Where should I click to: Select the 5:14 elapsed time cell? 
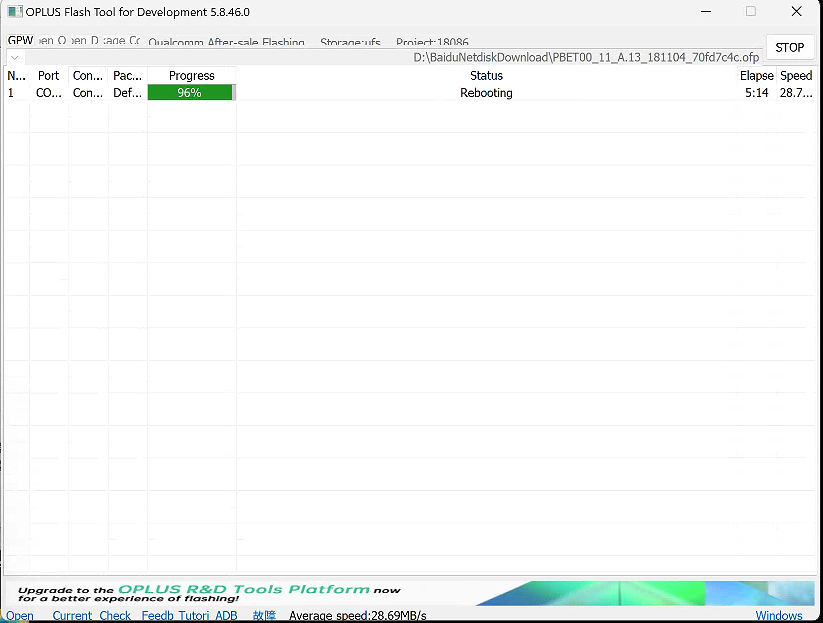(756, 93)
